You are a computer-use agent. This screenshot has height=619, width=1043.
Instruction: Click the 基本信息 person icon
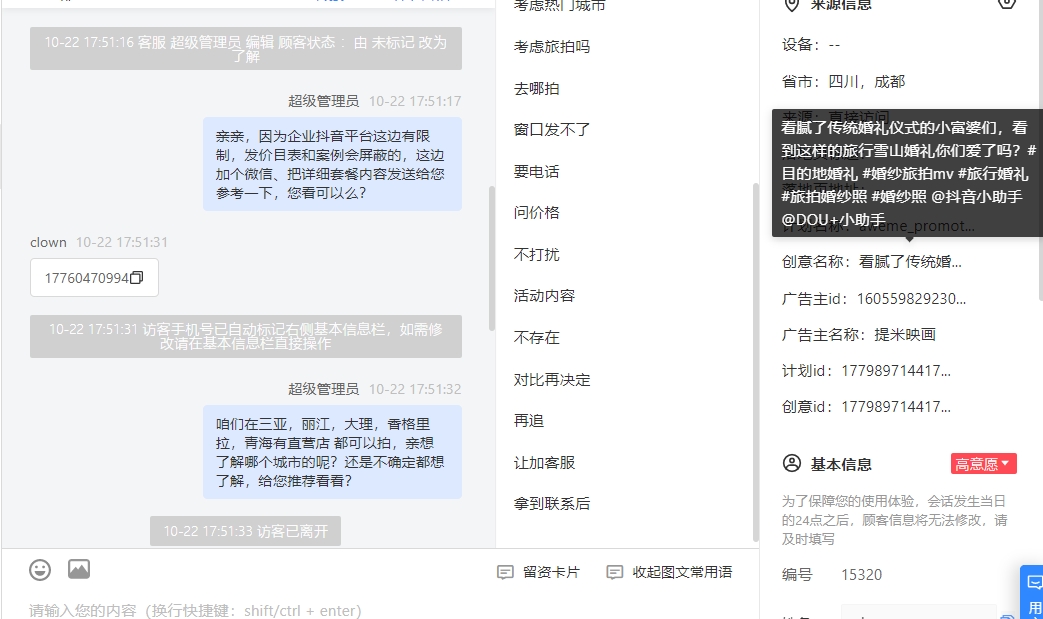[792, 463]
